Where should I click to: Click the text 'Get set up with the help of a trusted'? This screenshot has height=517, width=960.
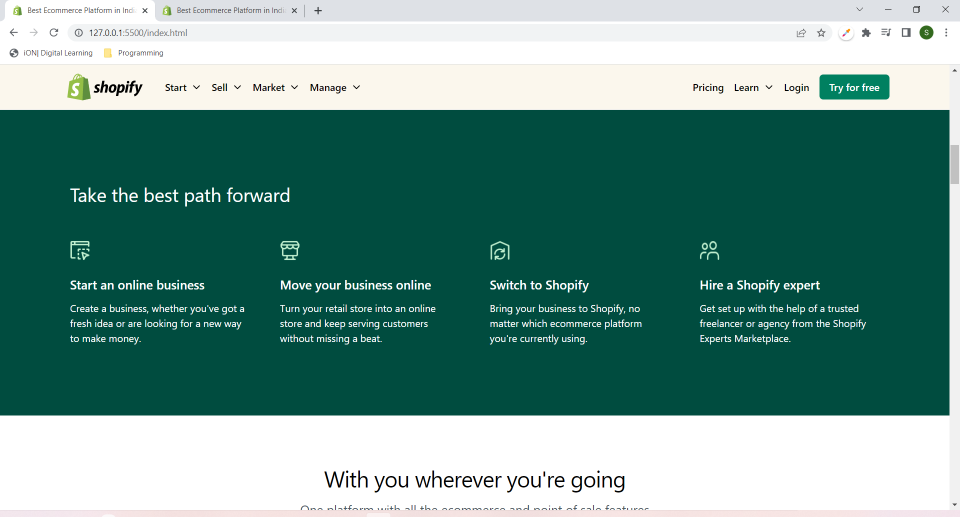(779, 309)
